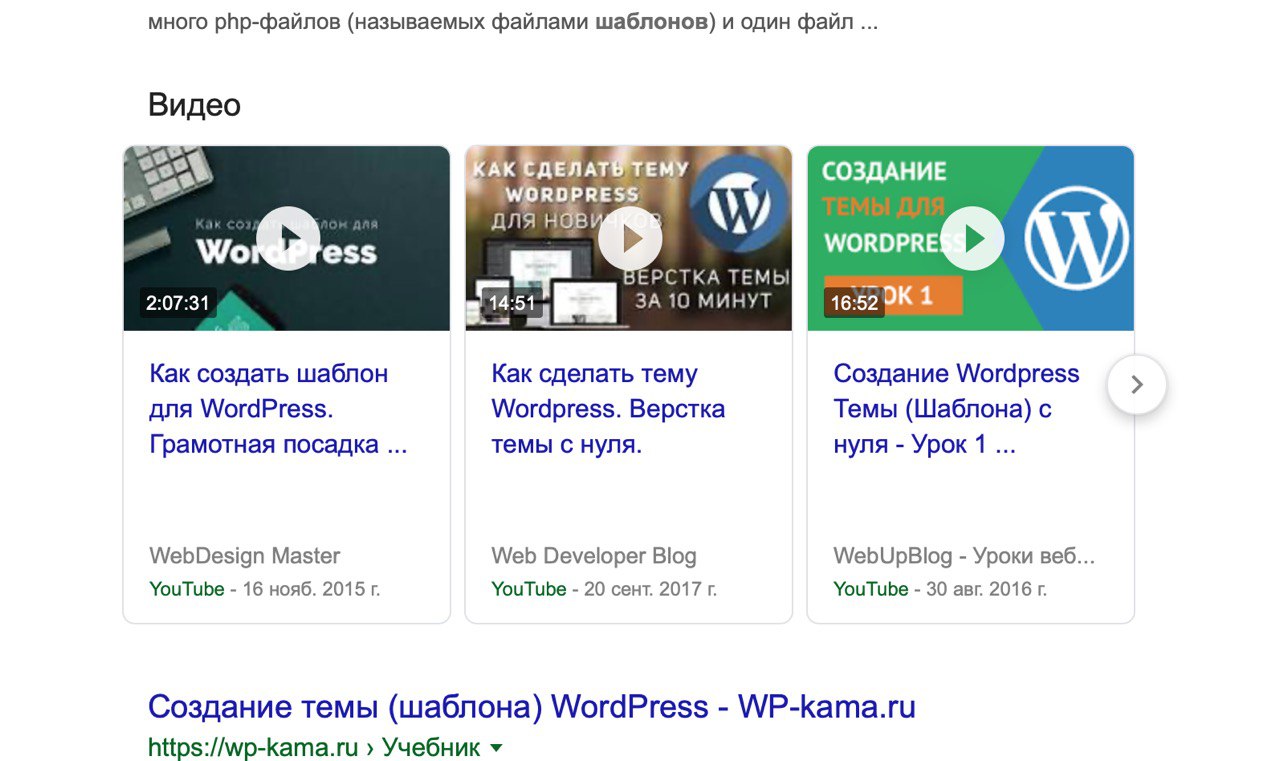Open the WP-kama.ru result title
The width and height of the screenshot is (1280, 761).
[x=532, y=707]
